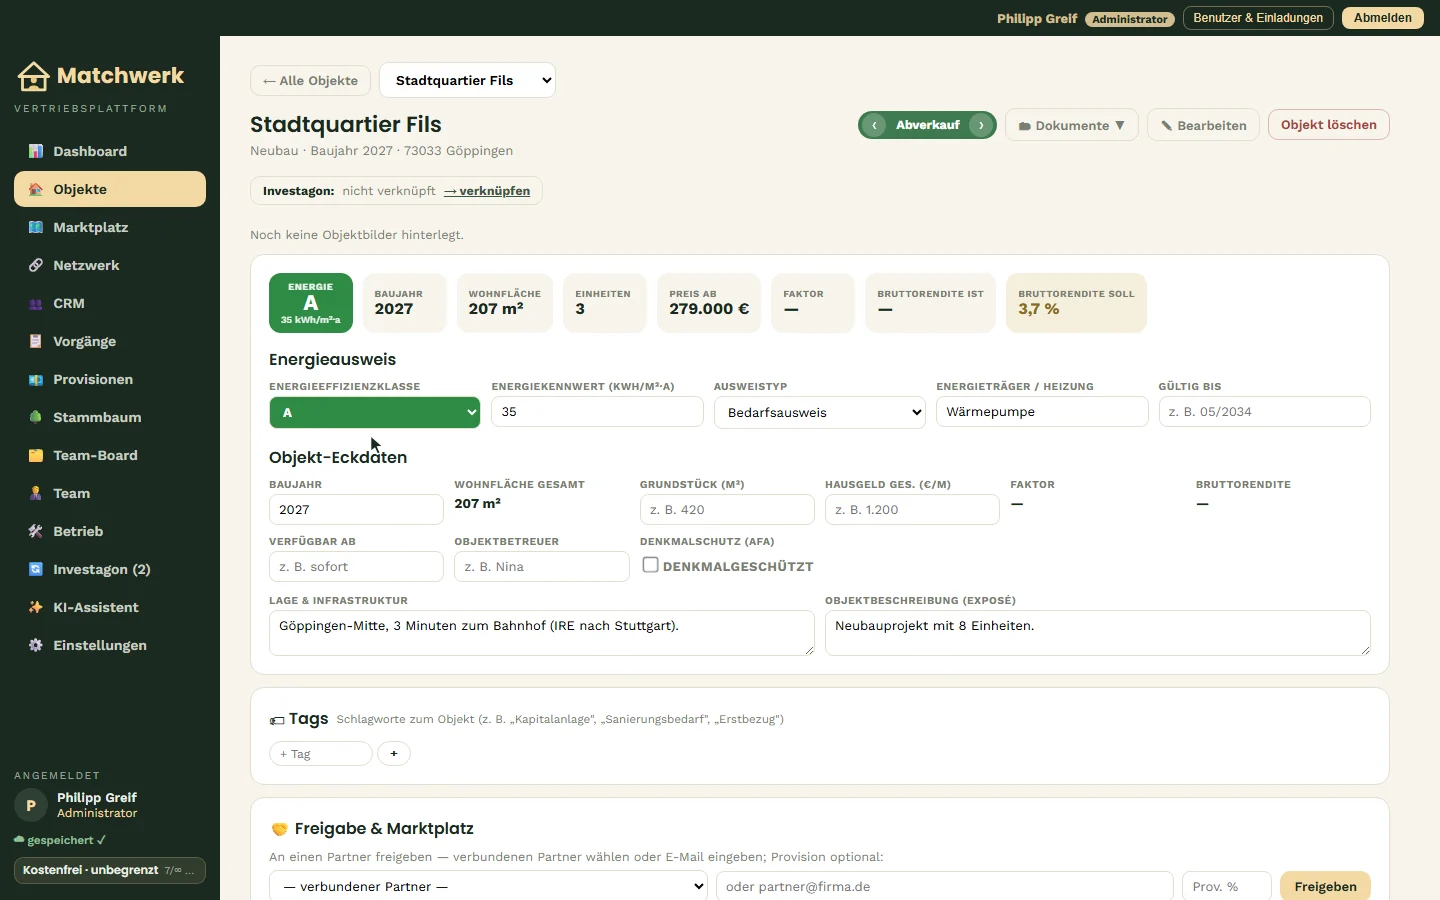Click the Netzwerk link icon in sidebar
Viewport: 1440px width, 900px height.
36,265
